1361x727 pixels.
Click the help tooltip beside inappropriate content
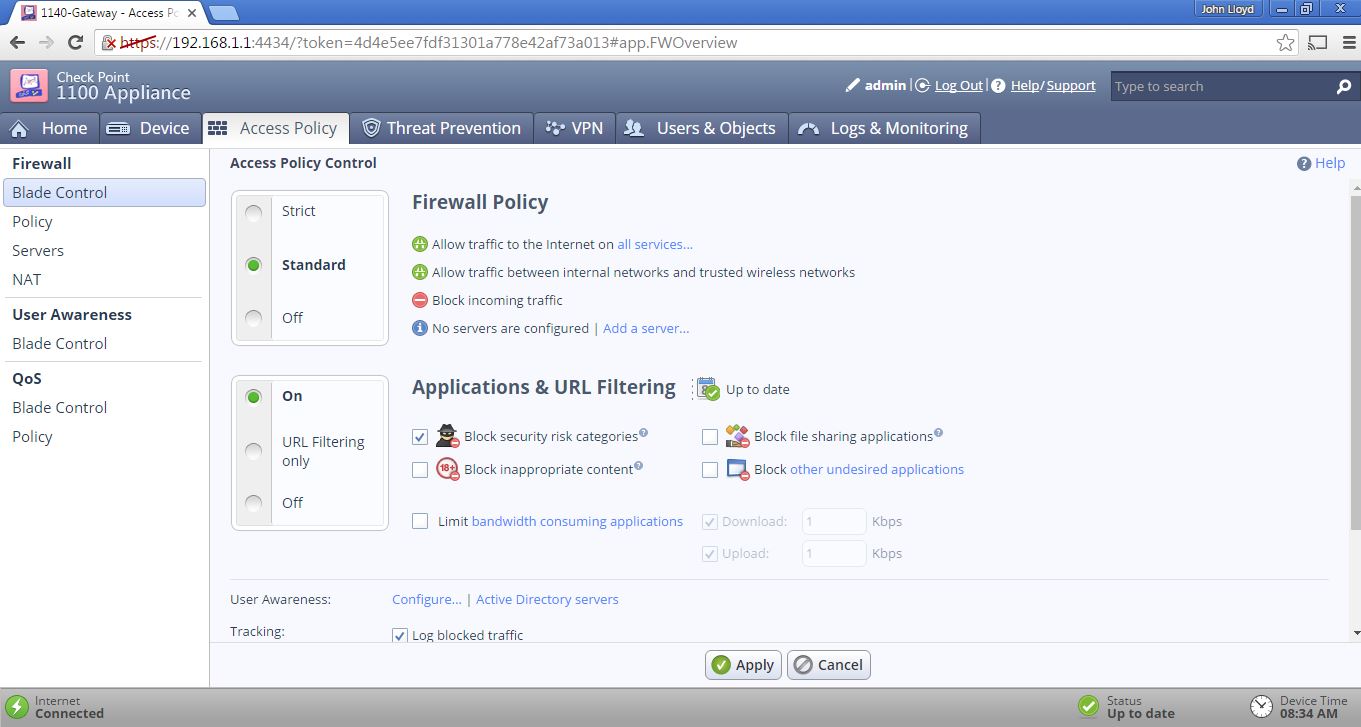tap(638, 466)
